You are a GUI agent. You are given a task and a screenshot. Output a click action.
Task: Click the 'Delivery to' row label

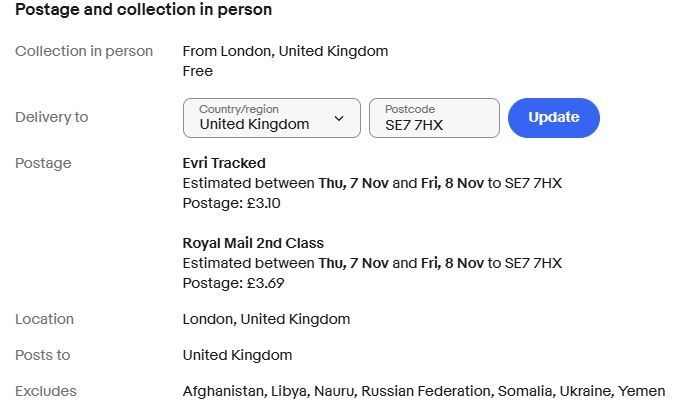[52, 117]
